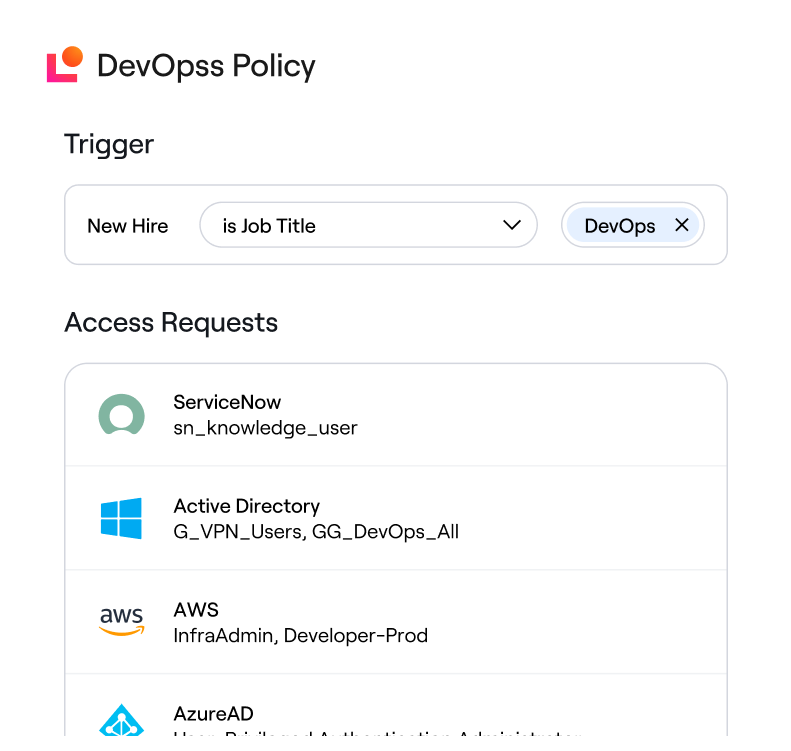The width and height of the screenshot is (791, 751).
Task: Select the 'Active Directory' app name
Action: [x=247, y=506]
